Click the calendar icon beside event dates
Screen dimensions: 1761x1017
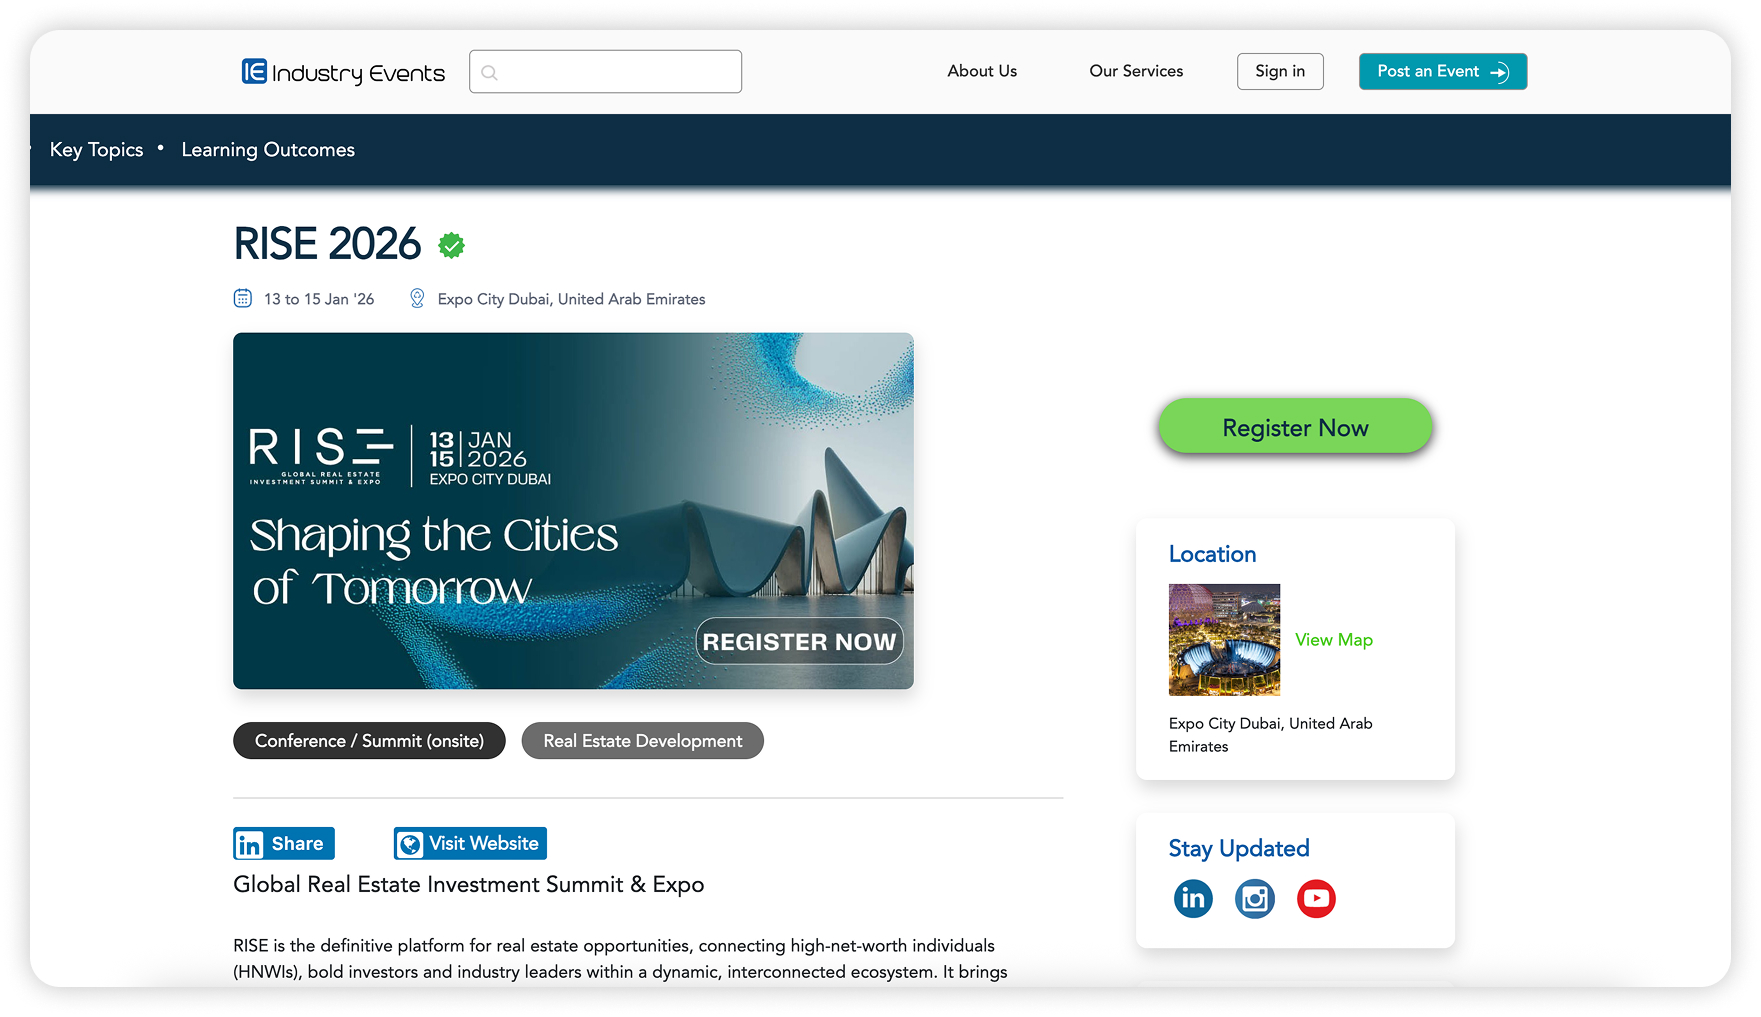coord(243,298)
